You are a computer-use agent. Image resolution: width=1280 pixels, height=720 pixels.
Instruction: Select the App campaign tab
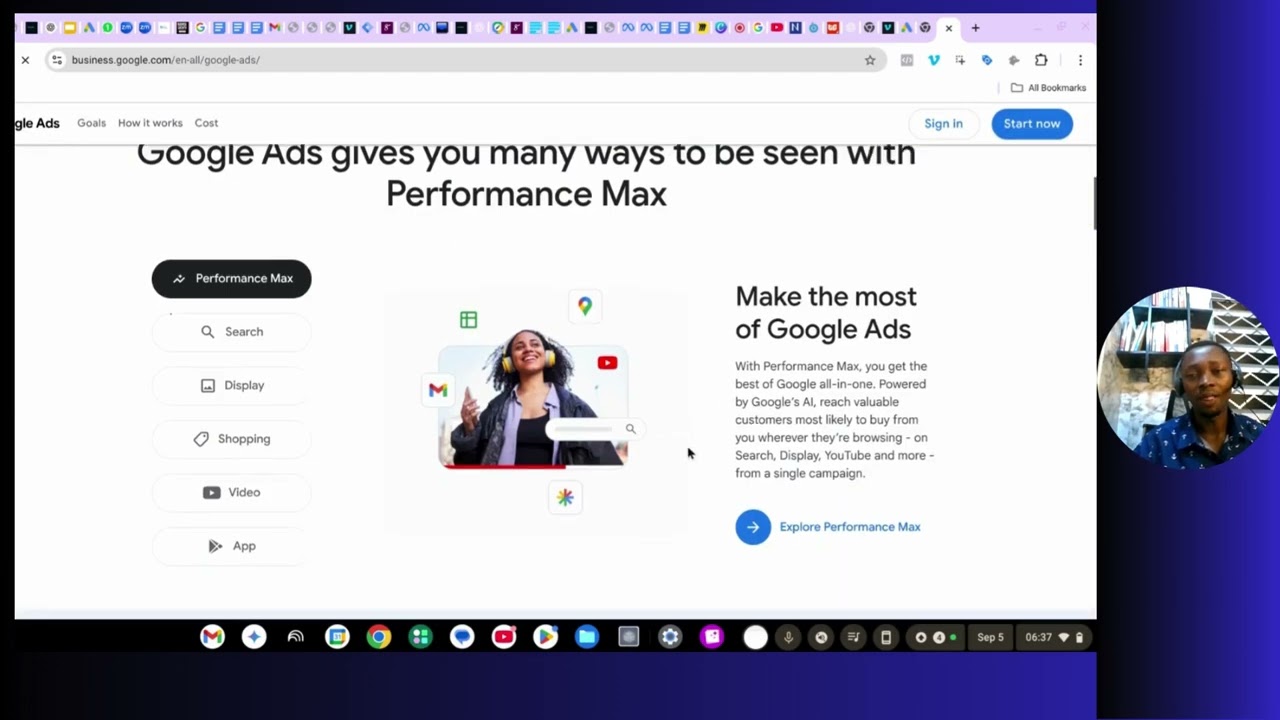coord(231,546)
